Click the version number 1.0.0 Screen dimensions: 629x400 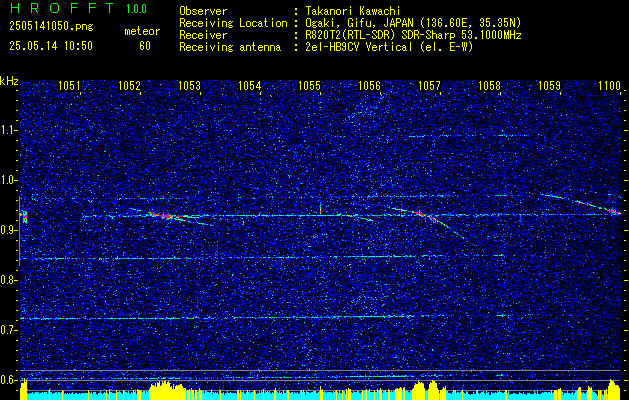[136, 8]
